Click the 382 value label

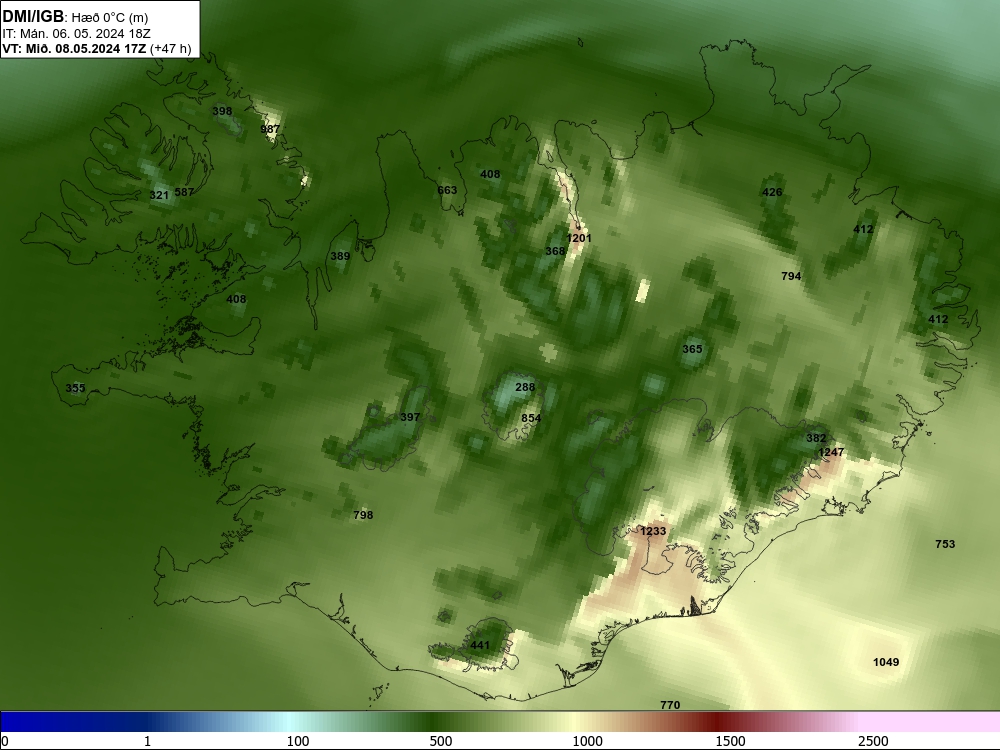[816, 438]
